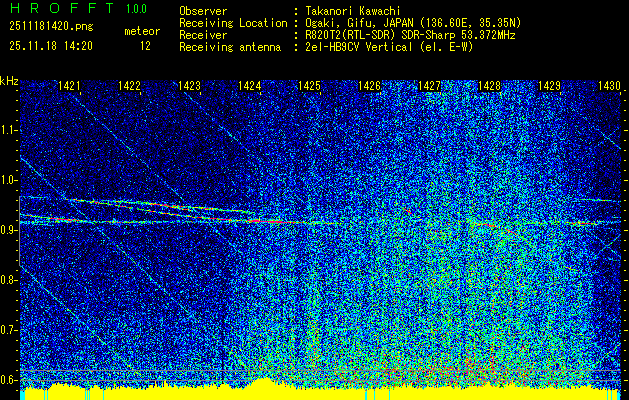Click the 1423 time marker
The width and height of the screenshot is (629, 400).
click(189, 85)
